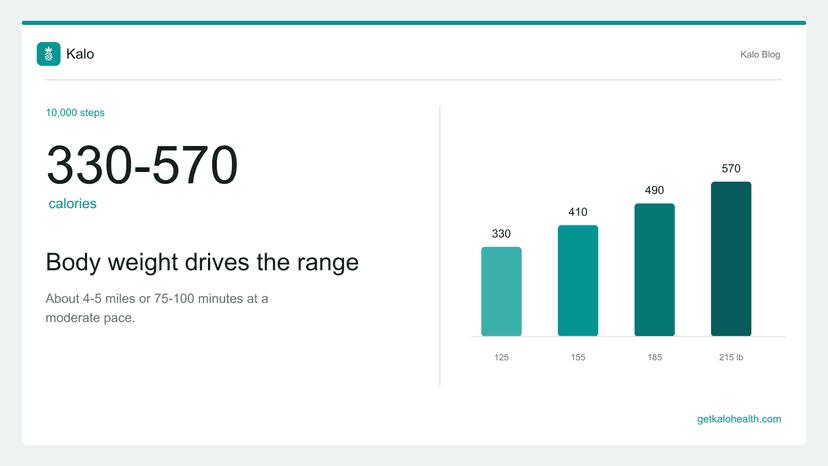Click the 10,000 steps label
The height and width of the screenshot is (466, 828).
pyautogui.click(x=75, y=113)
